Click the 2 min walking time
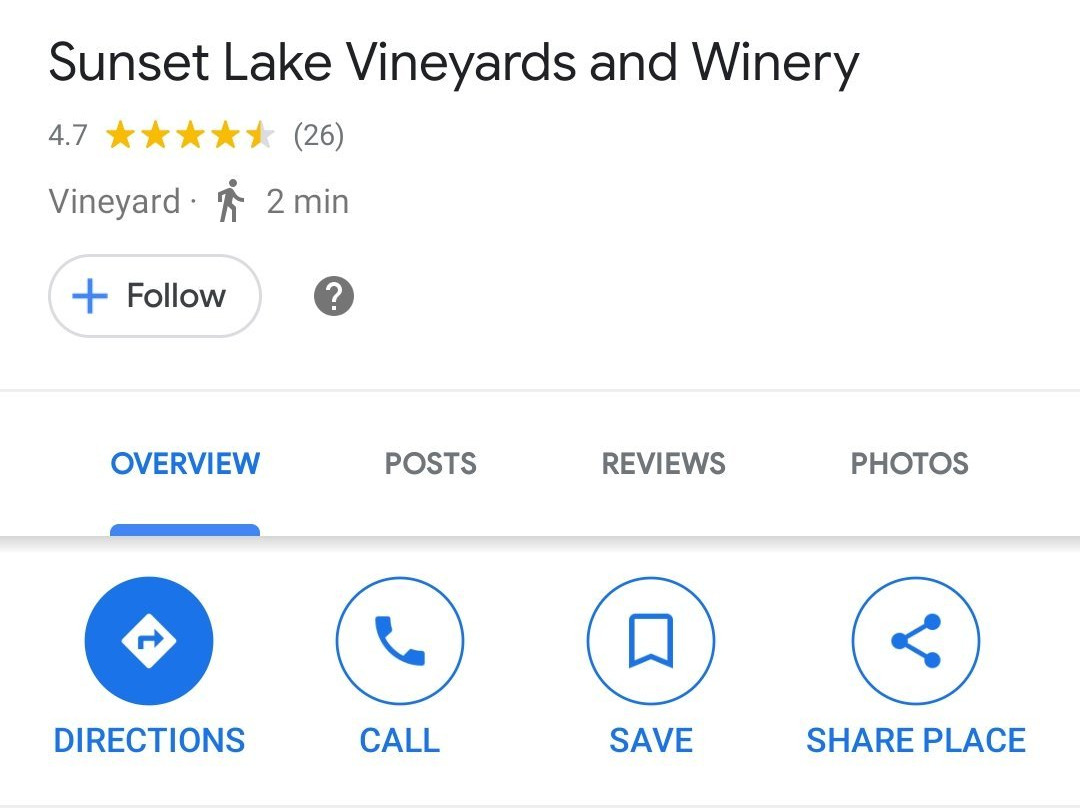Image resolution: width=1080 pixels, height=808 pixels. (x=307, y=200)
